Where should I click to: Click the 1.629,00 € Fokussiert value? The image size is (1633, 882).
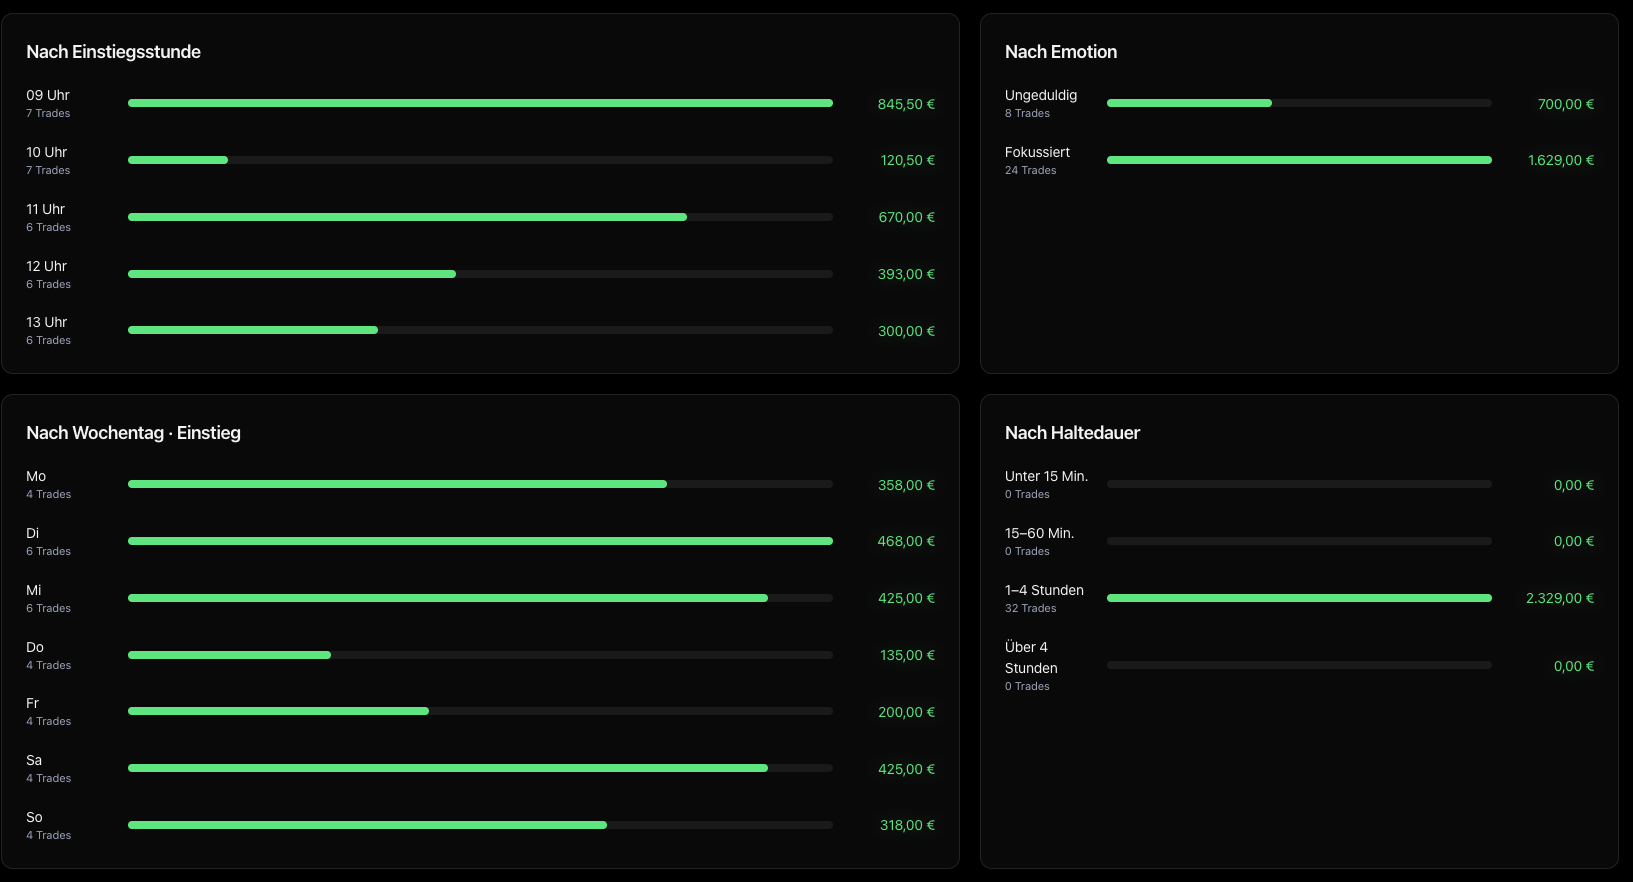click(1560, 160)
